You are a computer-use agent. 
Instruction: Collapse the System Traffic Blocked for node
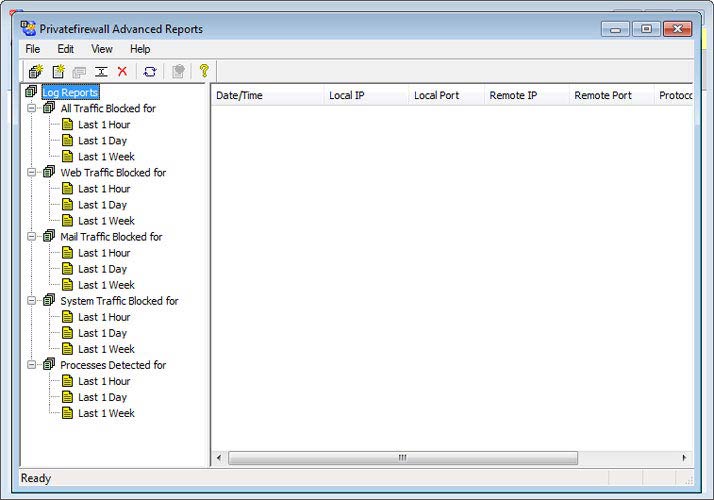click(31, 301)
